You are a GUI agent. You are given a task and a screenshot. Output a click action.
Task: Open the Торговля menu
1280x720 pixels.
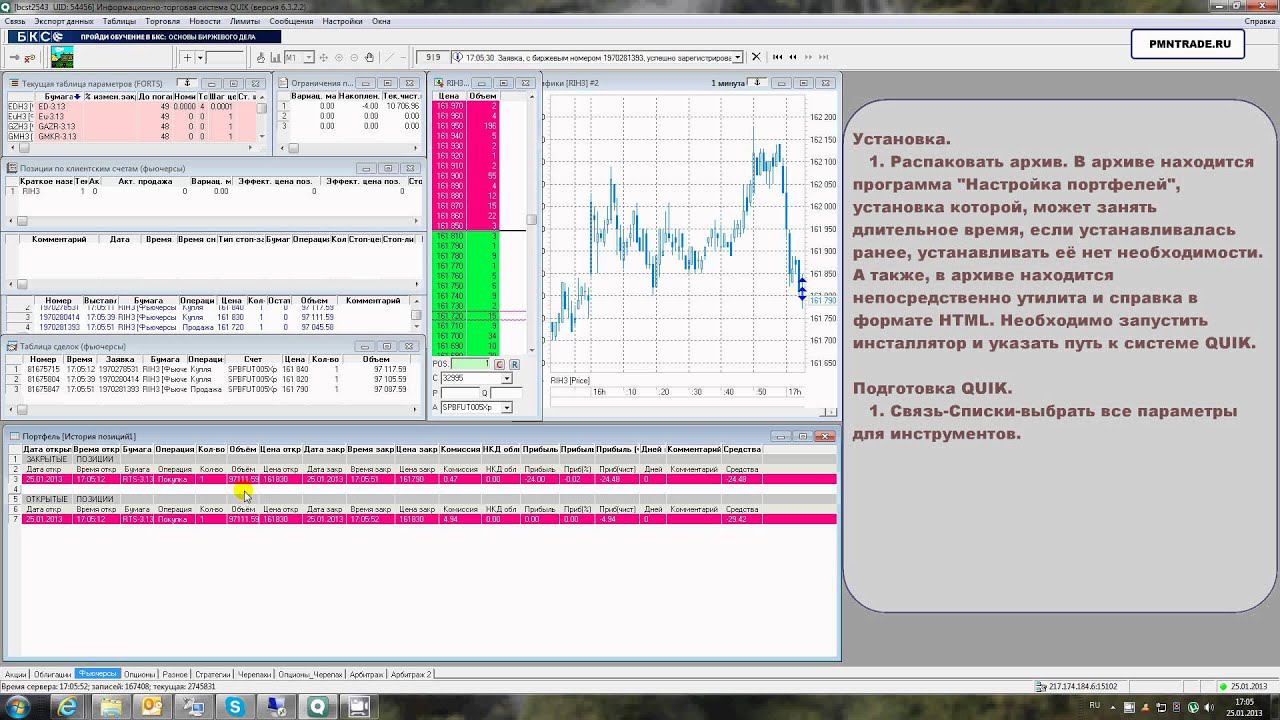[162, 21]
